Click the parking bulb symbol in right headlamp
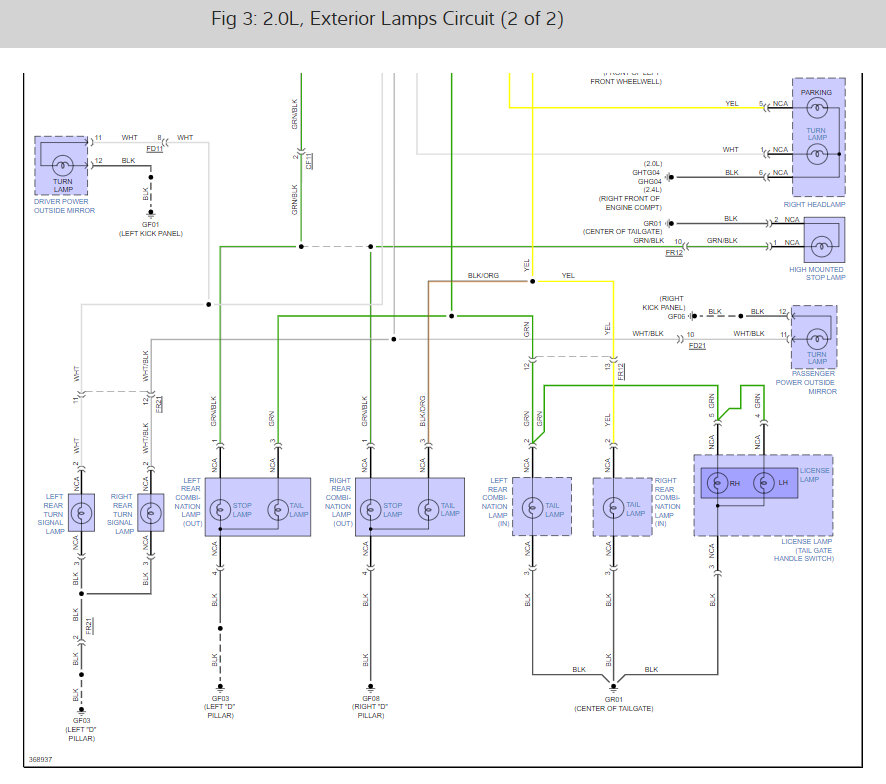886x784 pixels. pyautogui.click(x=817, y=108)
